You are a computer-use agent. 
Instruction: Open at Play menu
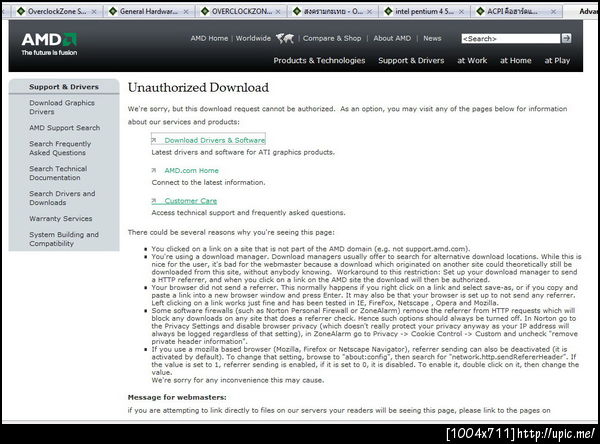click(557, 60)
